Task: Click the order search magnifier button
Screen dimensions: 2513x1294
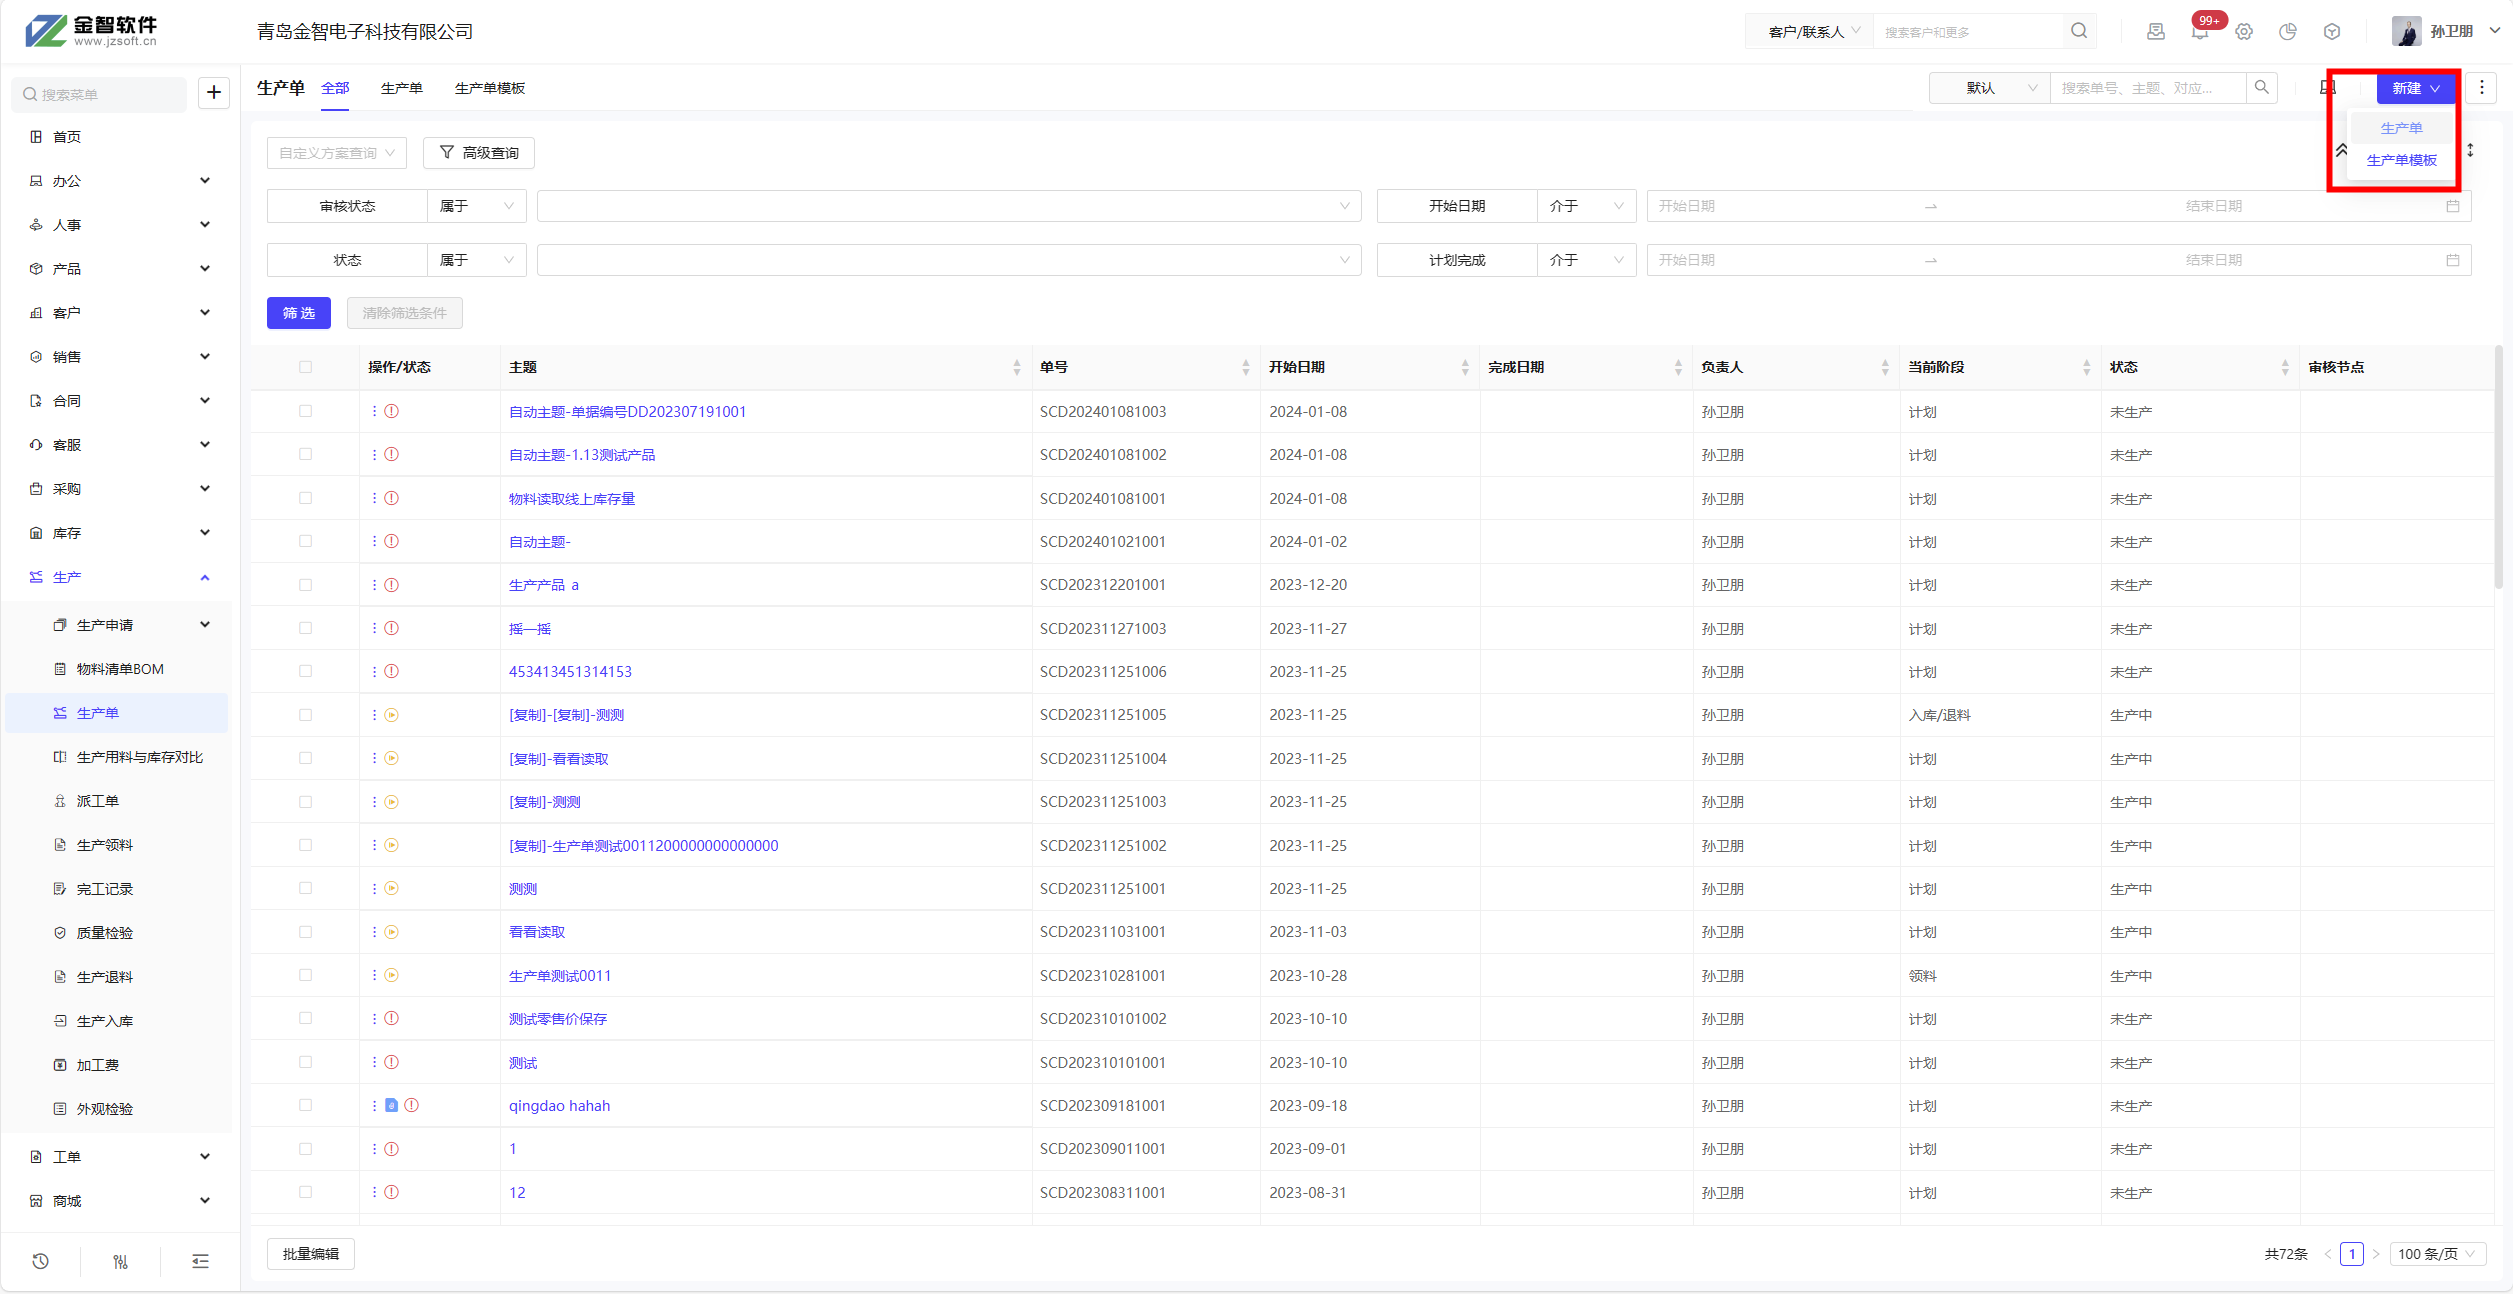Action: coord(2262,88)
